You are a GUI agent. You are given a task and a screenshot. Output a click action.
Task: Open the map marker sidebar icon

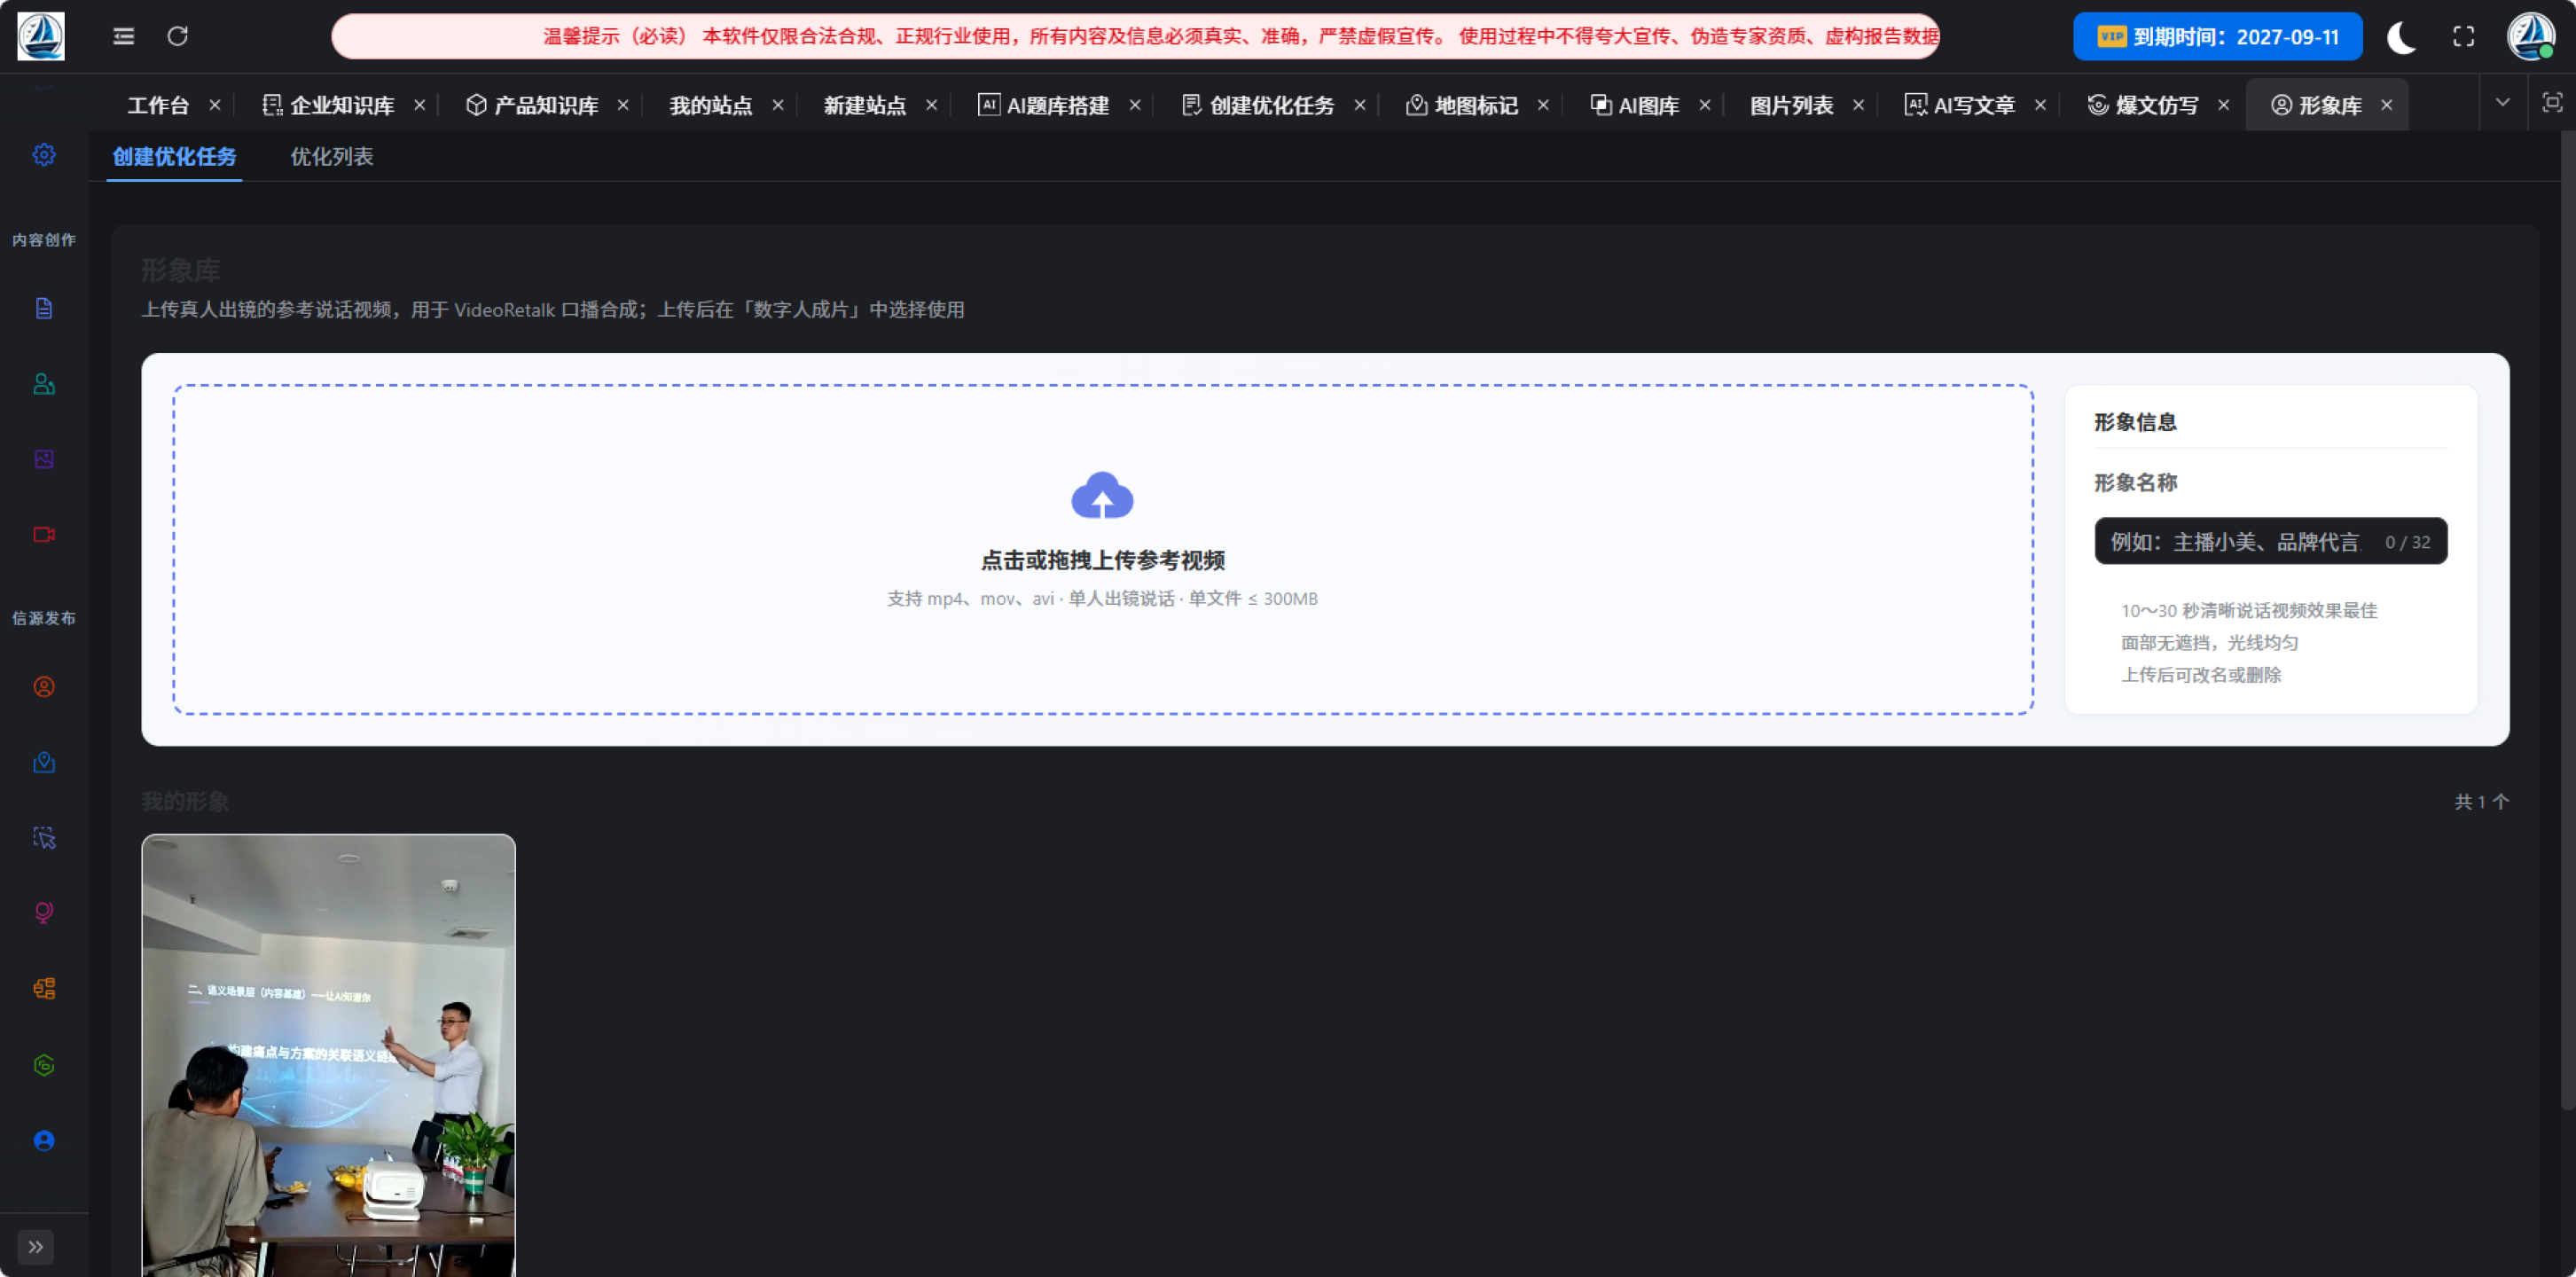tap(44, 763)
